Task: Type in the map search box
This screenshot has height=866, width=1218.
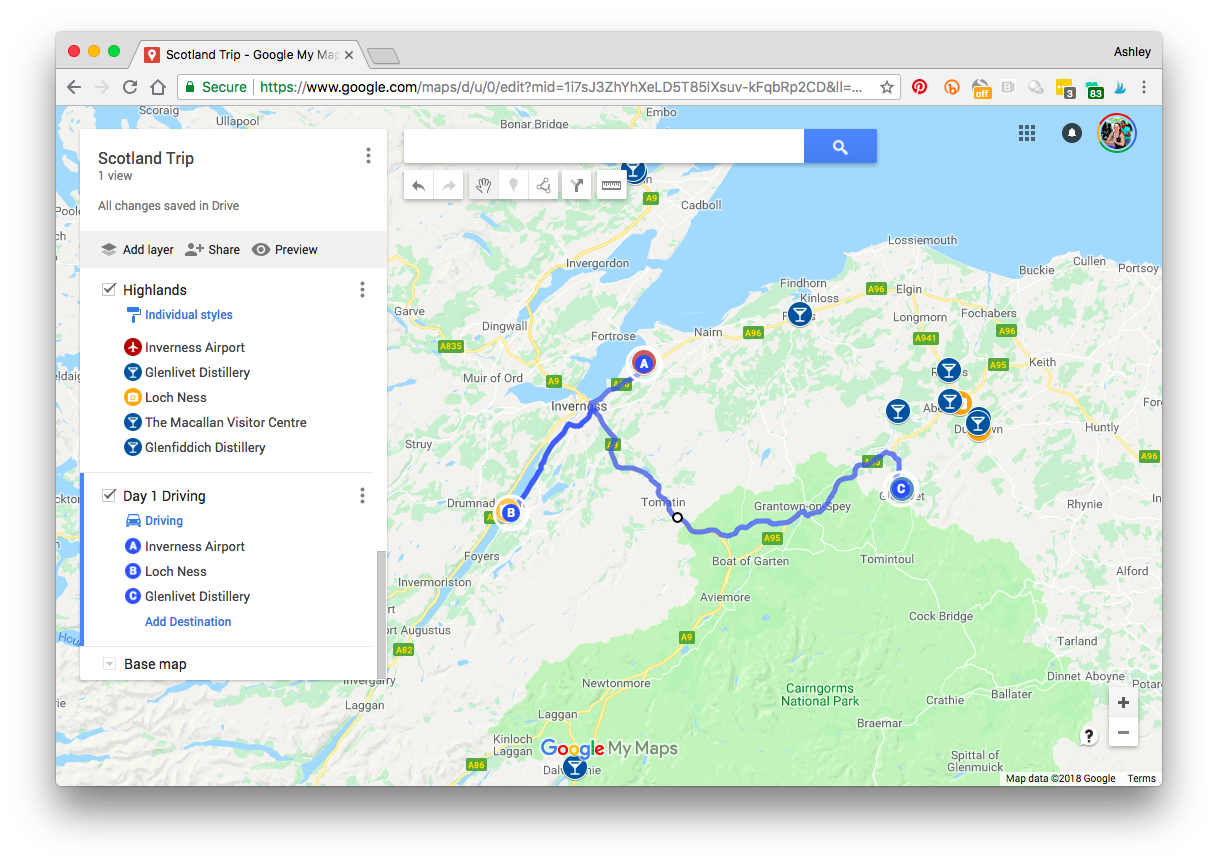Action: tap(604, 147)
